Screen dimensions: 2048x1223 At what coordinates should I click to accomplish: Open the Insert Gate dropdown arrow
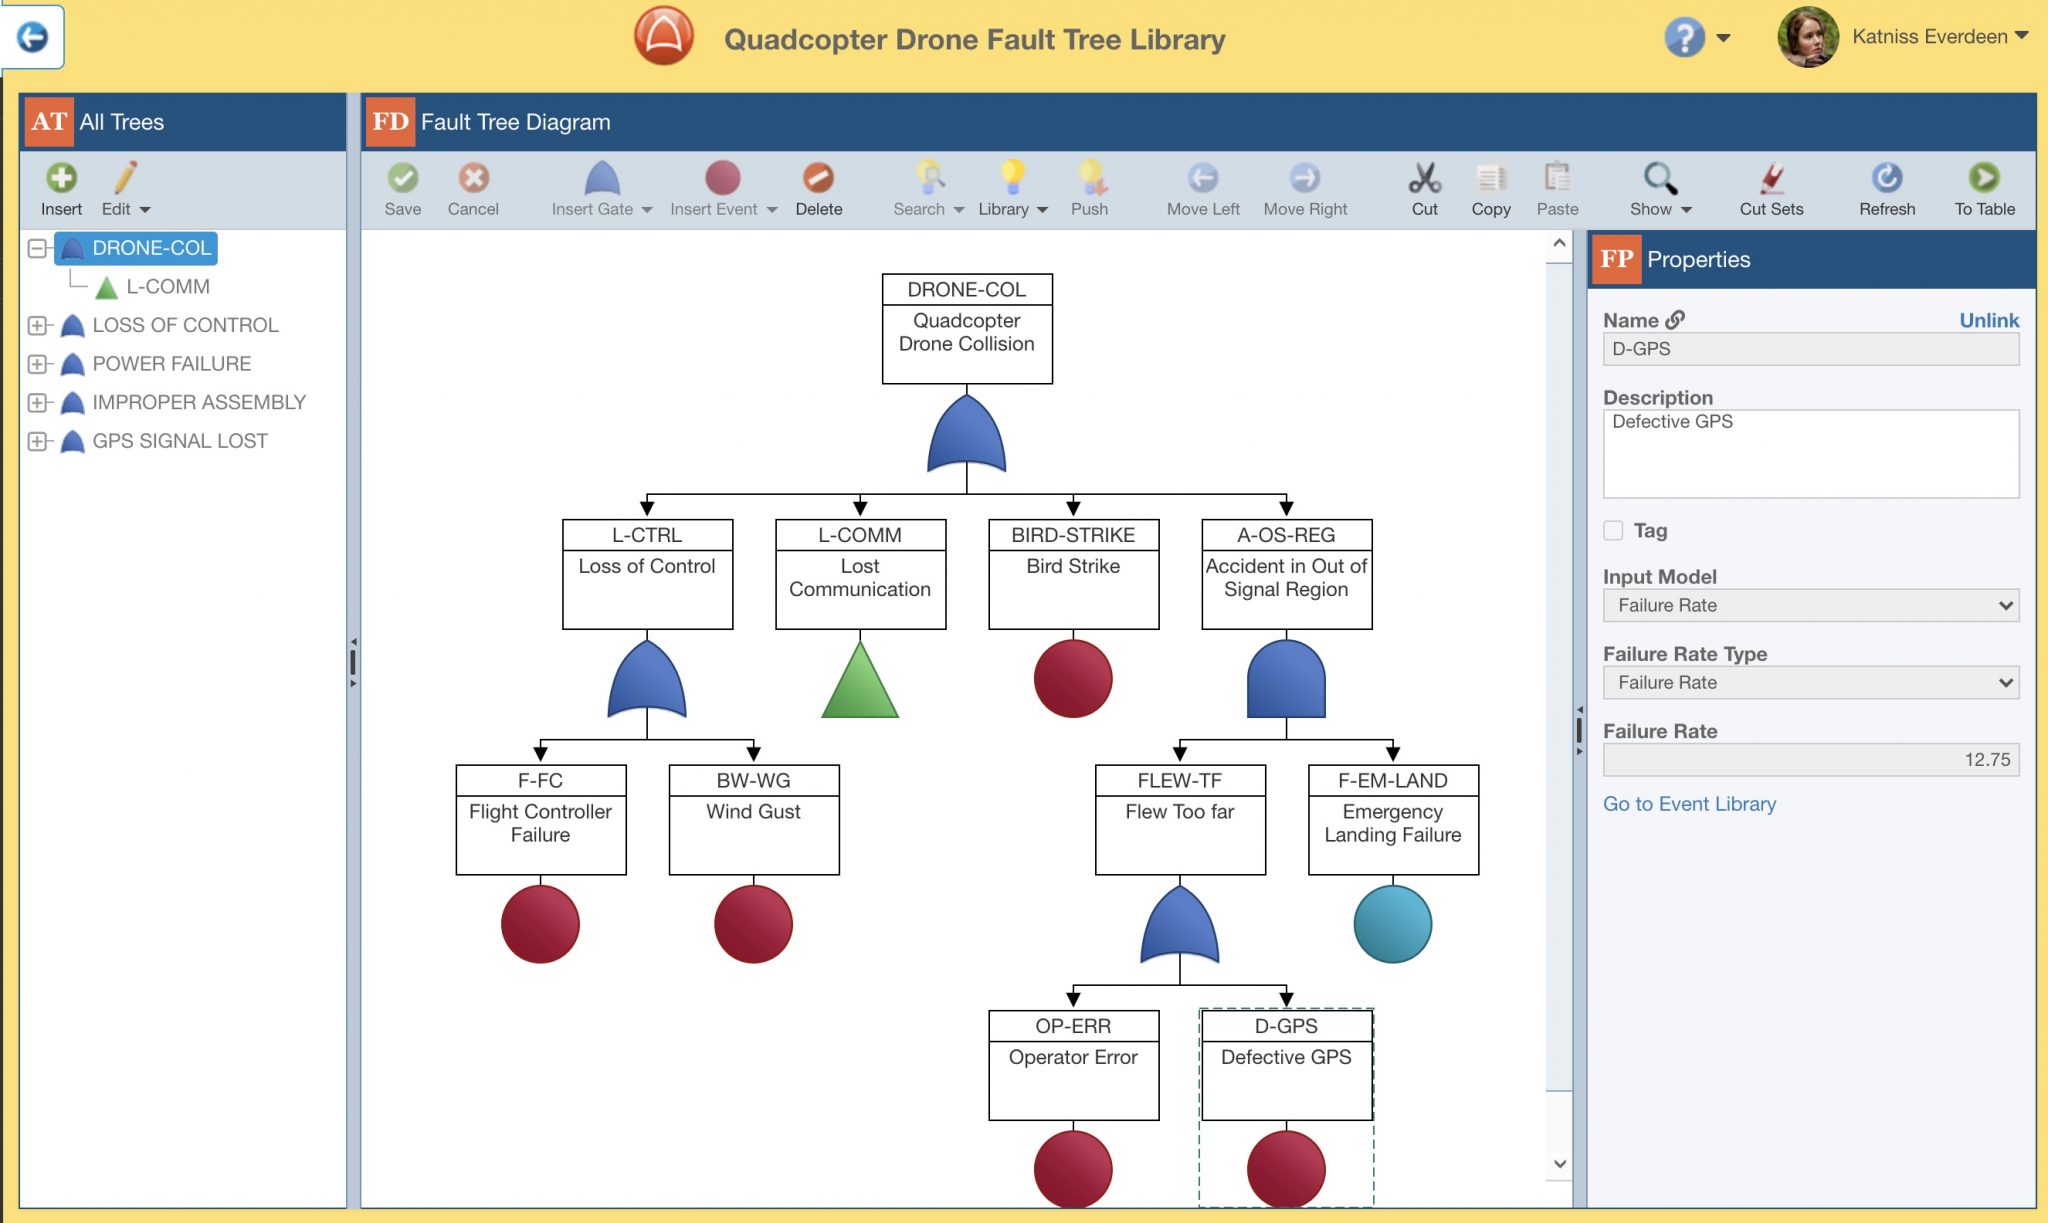click(648, 210)
